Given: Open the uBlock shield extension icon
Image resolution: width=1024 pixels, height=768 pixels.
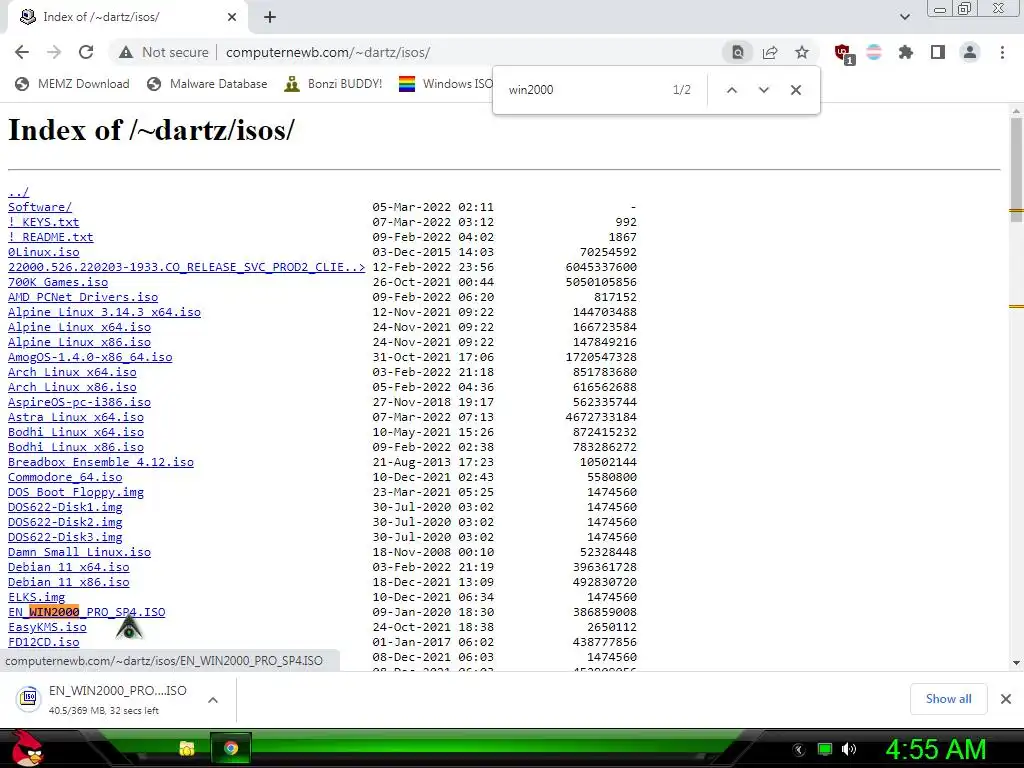Looking at the screenshot, I should [843, 53].
